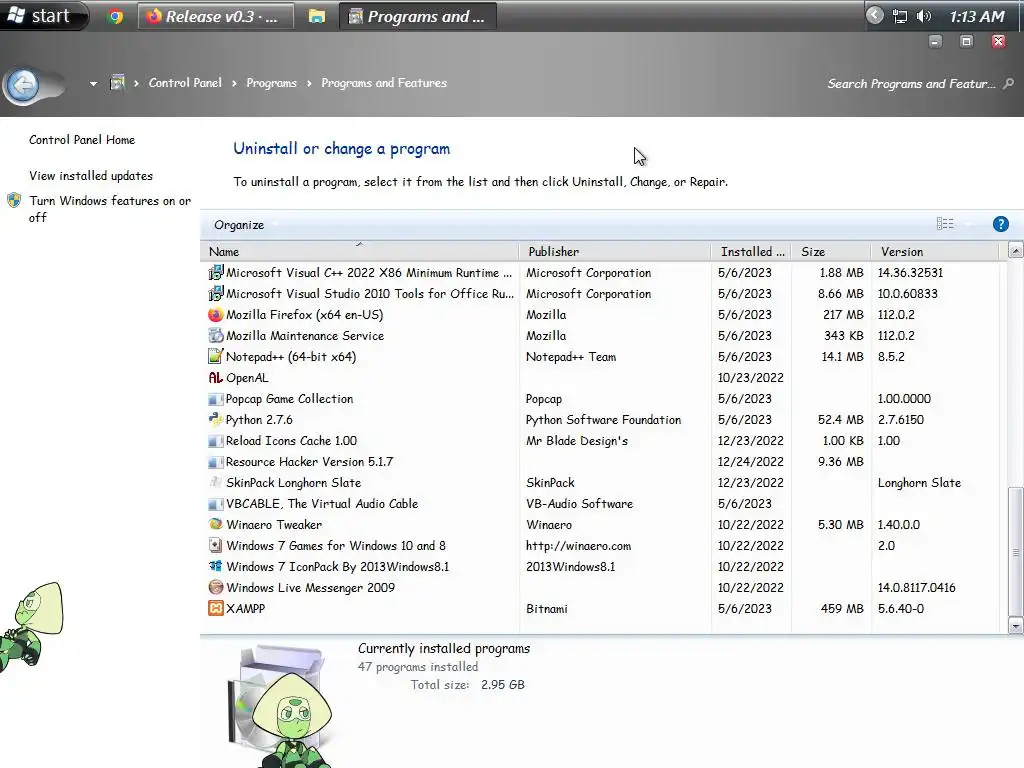
Task: Focus the Search Programs and Features box
Action: pos(910,84)
